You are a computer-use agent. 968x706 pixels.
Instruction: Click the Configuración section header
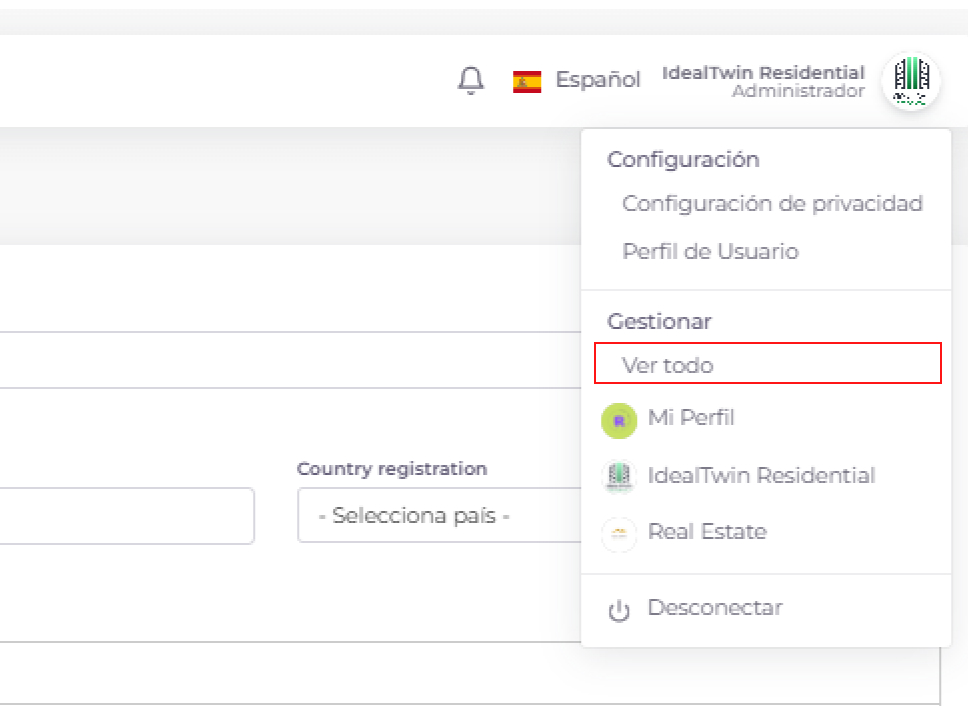click(x=683, y=160)
